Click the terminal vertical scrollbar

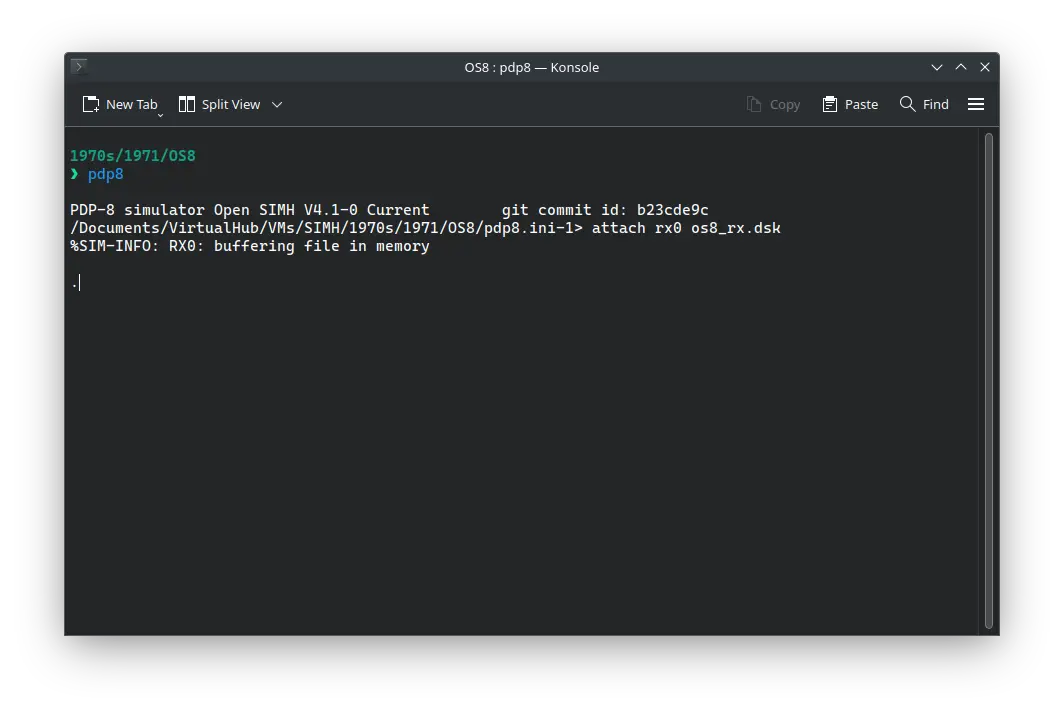tap(988, 380)
